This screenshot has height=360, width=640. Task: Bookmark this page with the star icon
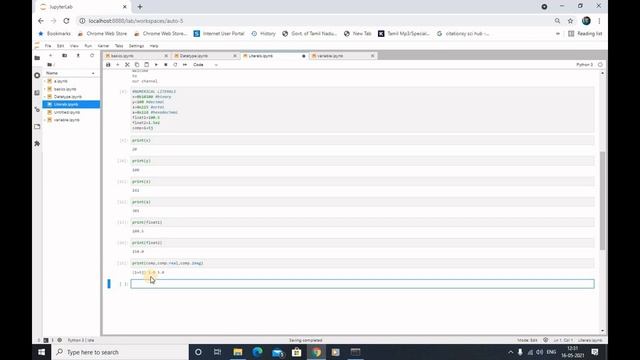tap(570, 21)
